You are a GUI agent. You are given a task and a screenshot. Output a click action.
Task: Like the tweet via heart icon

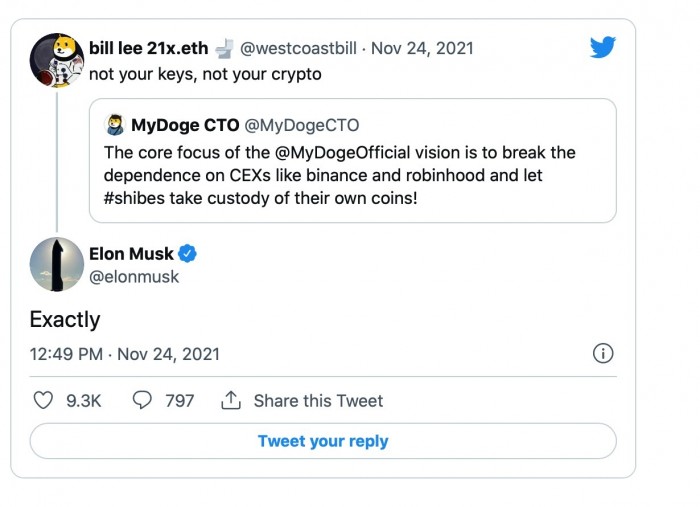(43, 400)
